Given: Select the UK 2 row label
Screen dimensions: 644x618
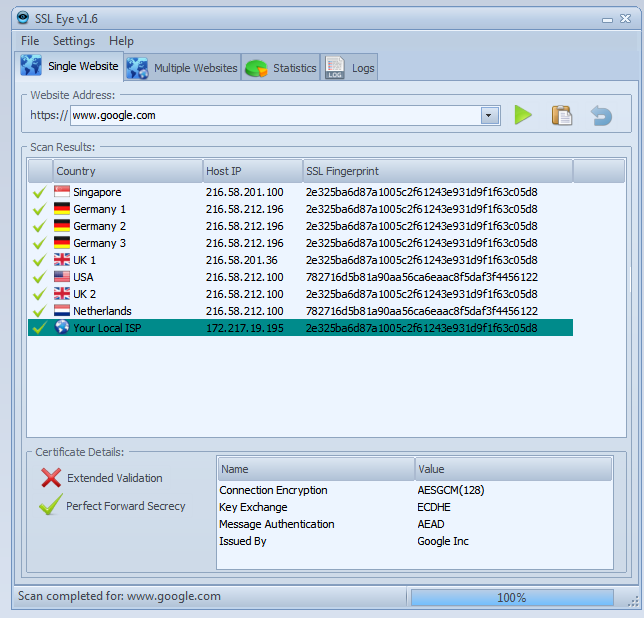Looking at the screenshot, I should [84, 294].
